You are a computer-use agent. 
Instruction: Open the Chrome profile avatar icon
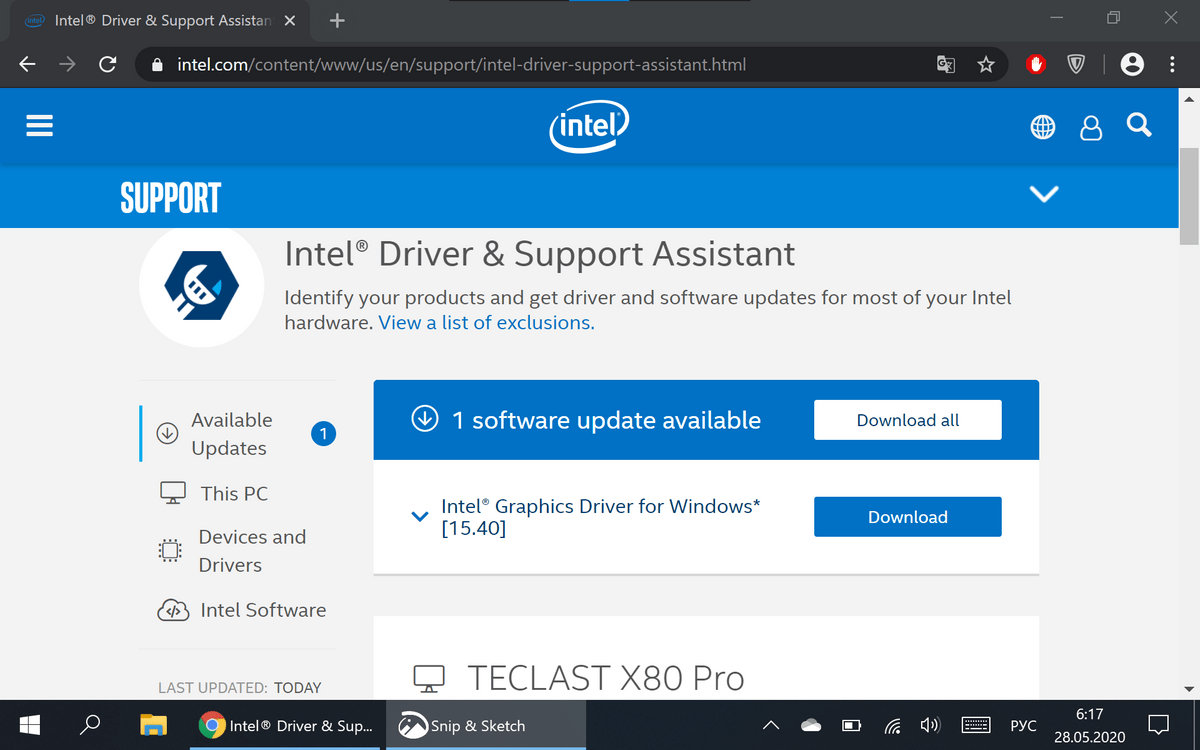pos(1132,65)
